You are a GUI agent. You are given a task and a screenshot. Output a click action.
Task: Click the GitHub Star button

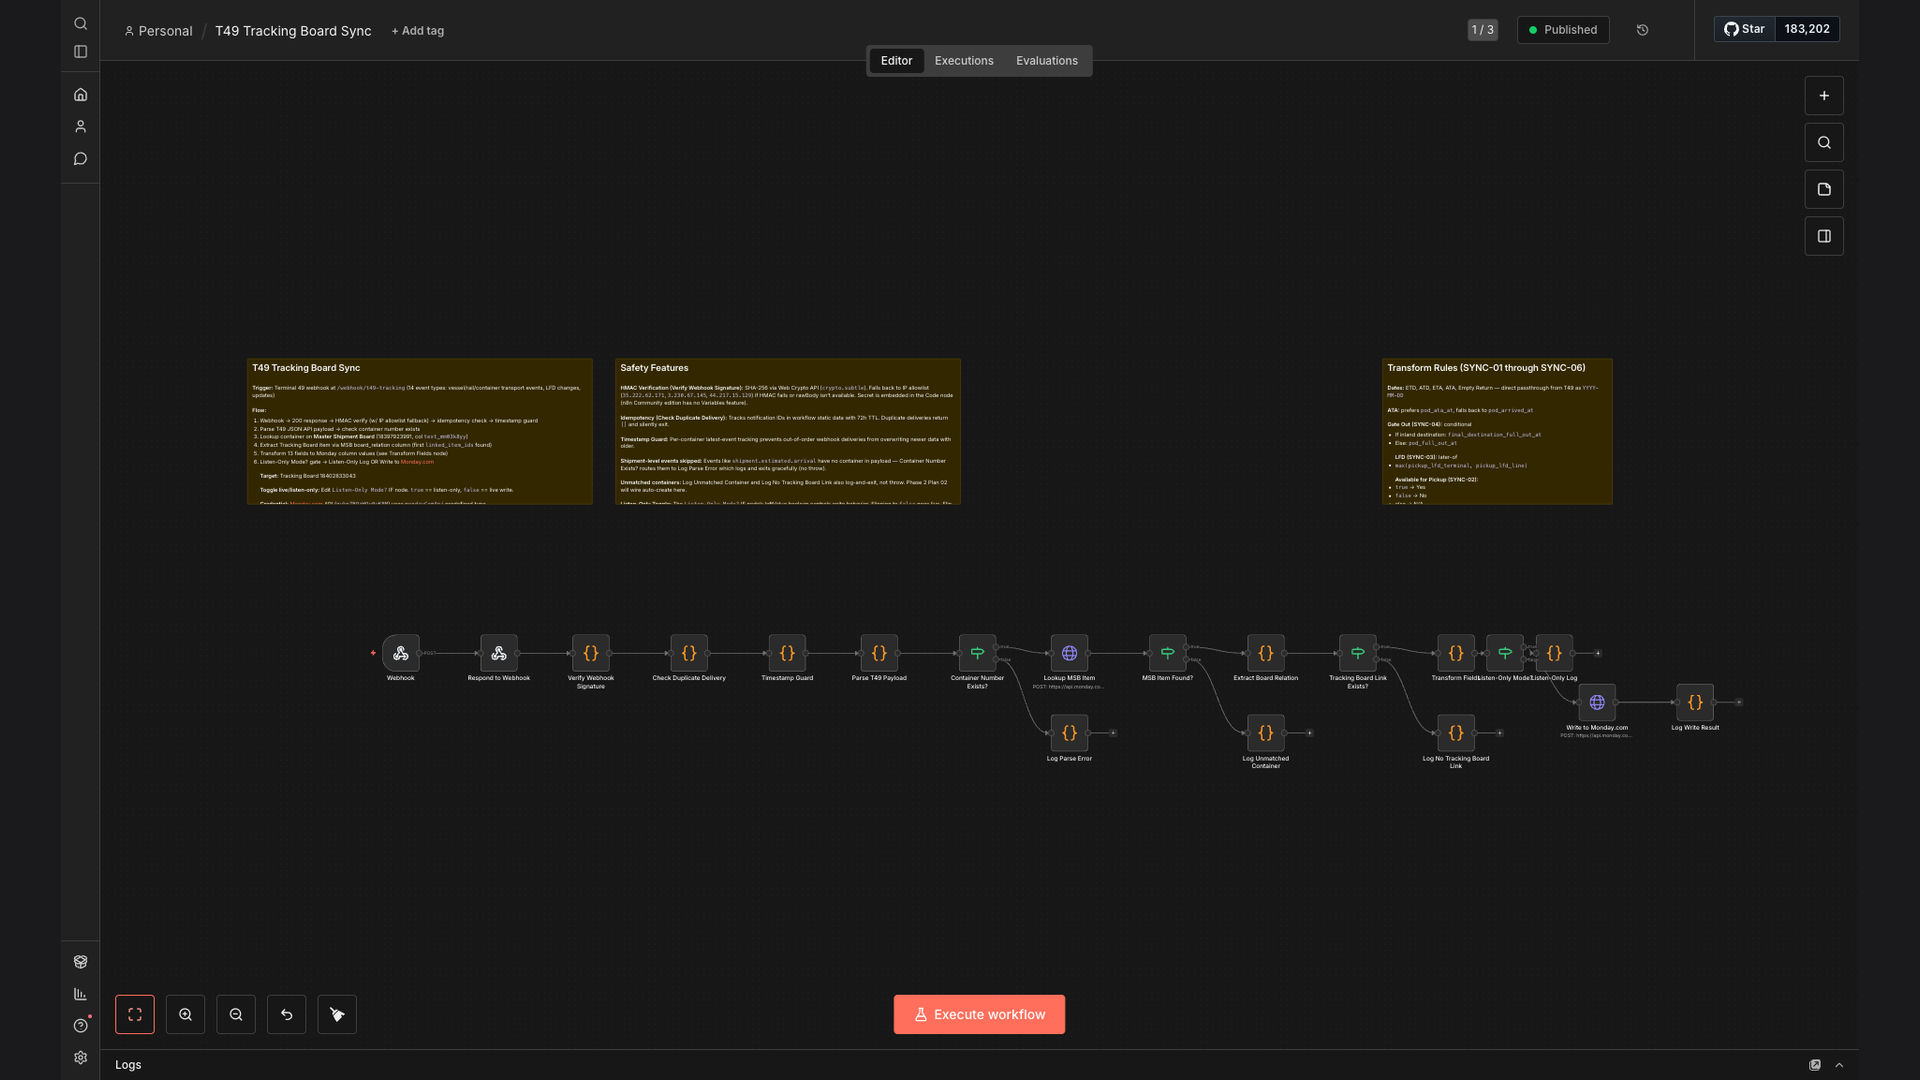coord(1744,29)
